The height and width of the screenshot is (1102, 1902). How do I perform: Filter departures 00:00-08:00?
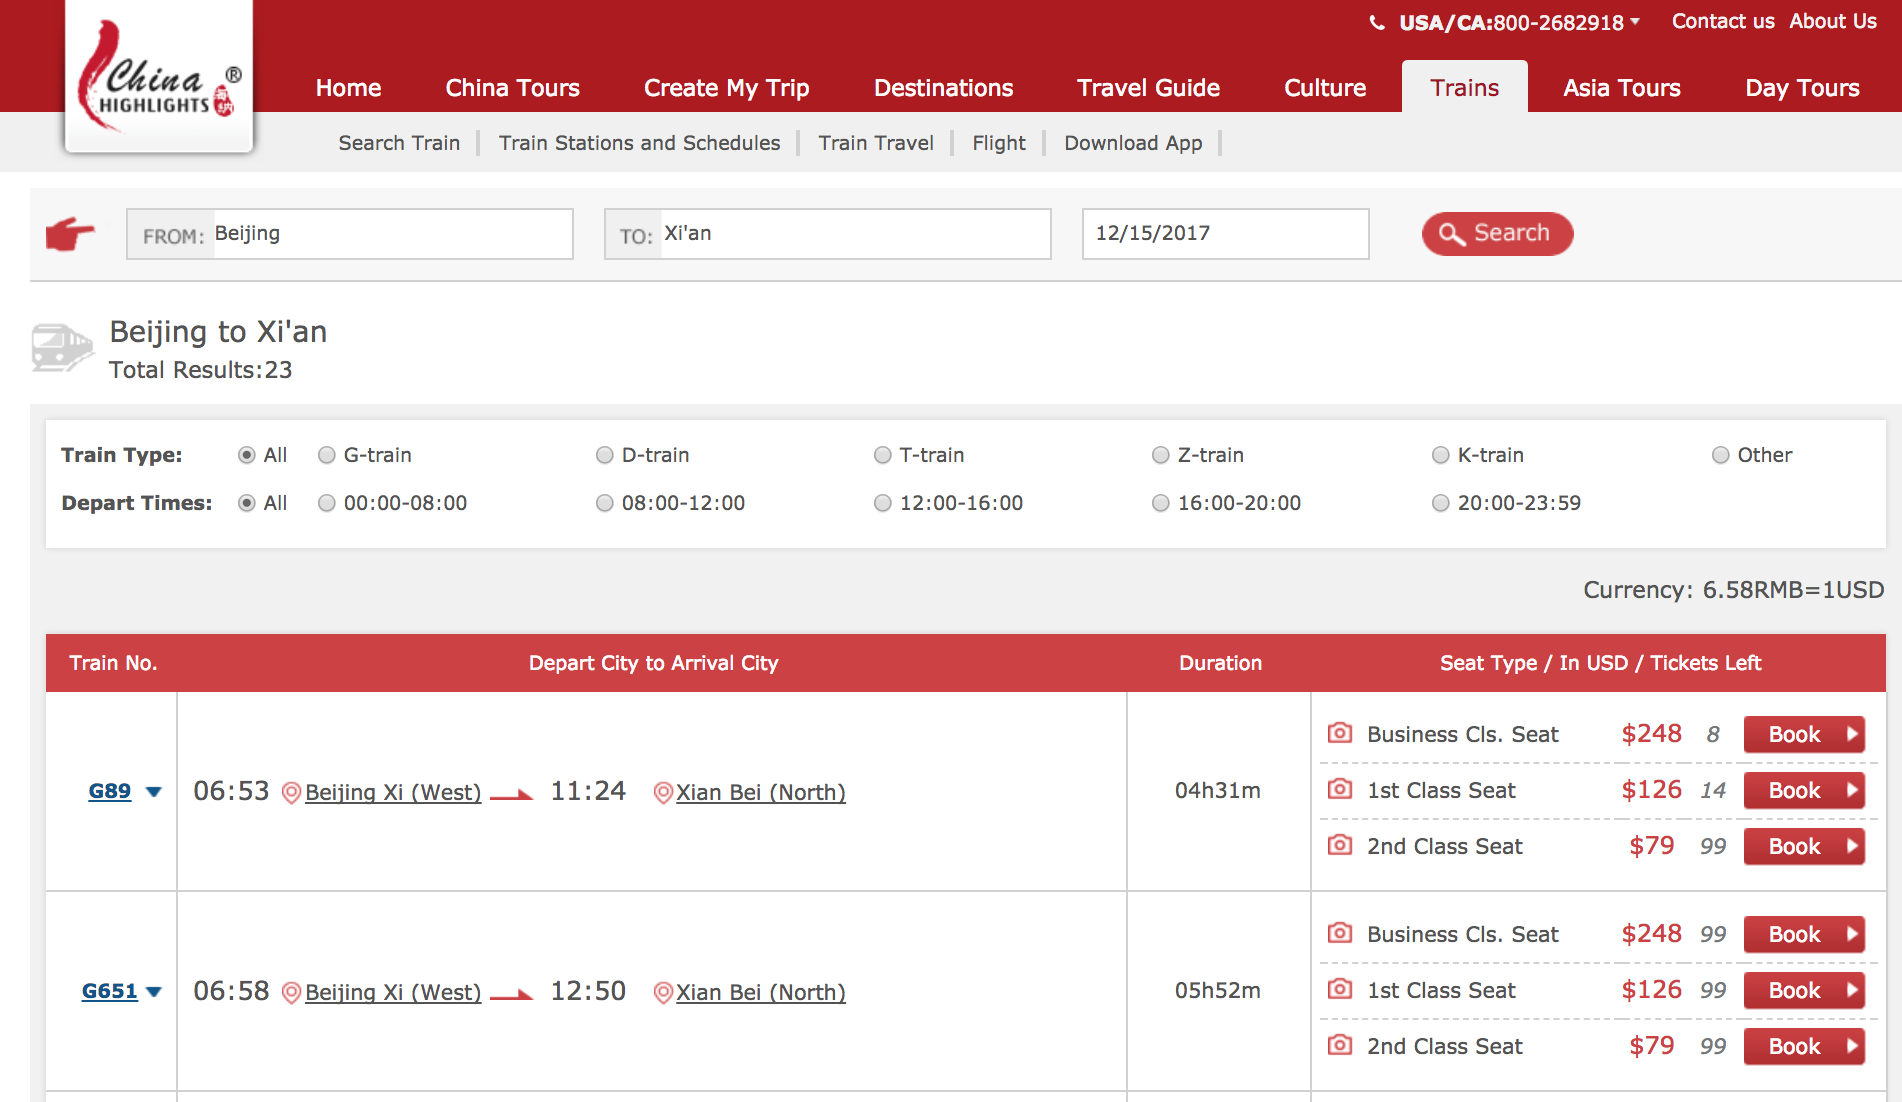326,503
